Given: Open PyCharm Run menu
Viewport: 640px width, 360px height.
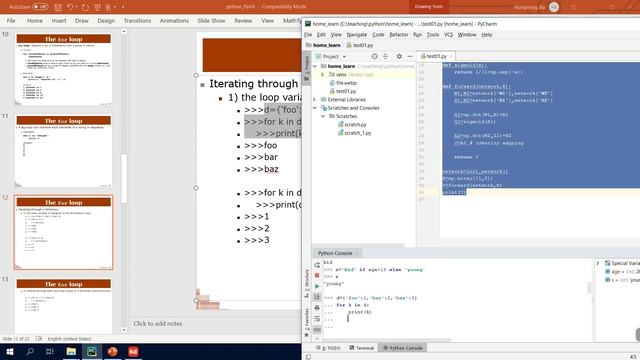Looking at the screenshot, I should (x=417, y=35).
